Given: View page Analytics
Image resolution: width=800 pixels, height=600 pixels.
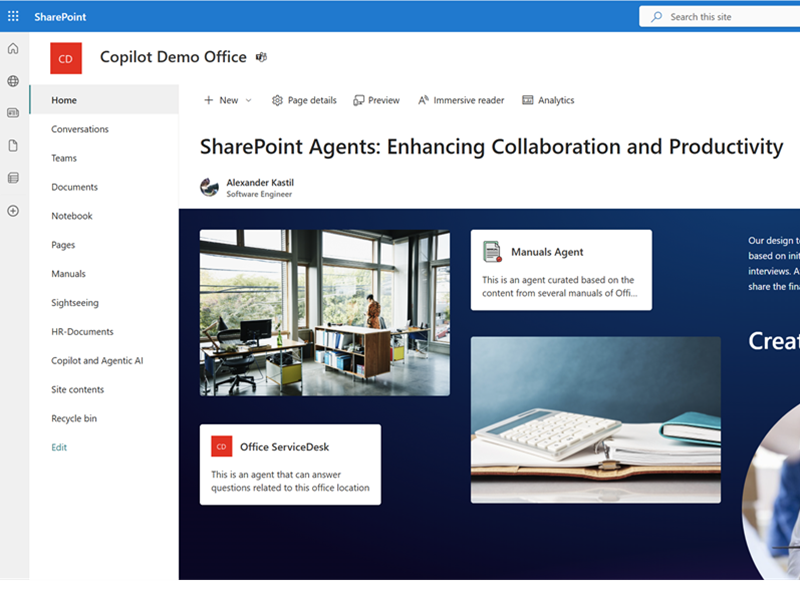Looking at the screenshot, I should tap(548, 100).
